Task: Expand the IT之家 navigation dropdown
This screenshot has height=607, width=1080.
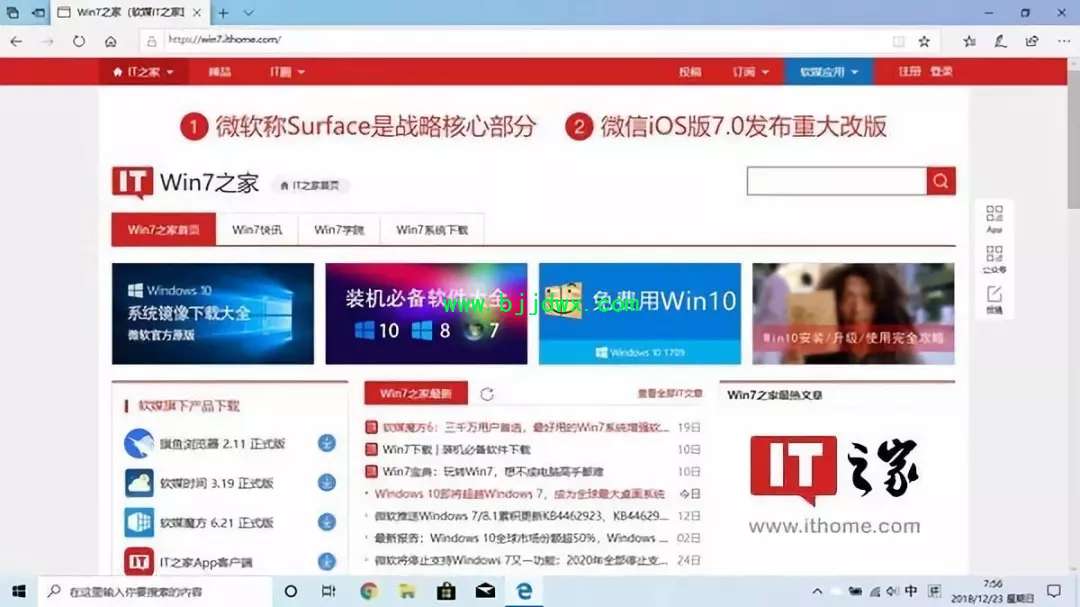Action: click(143, 72)
